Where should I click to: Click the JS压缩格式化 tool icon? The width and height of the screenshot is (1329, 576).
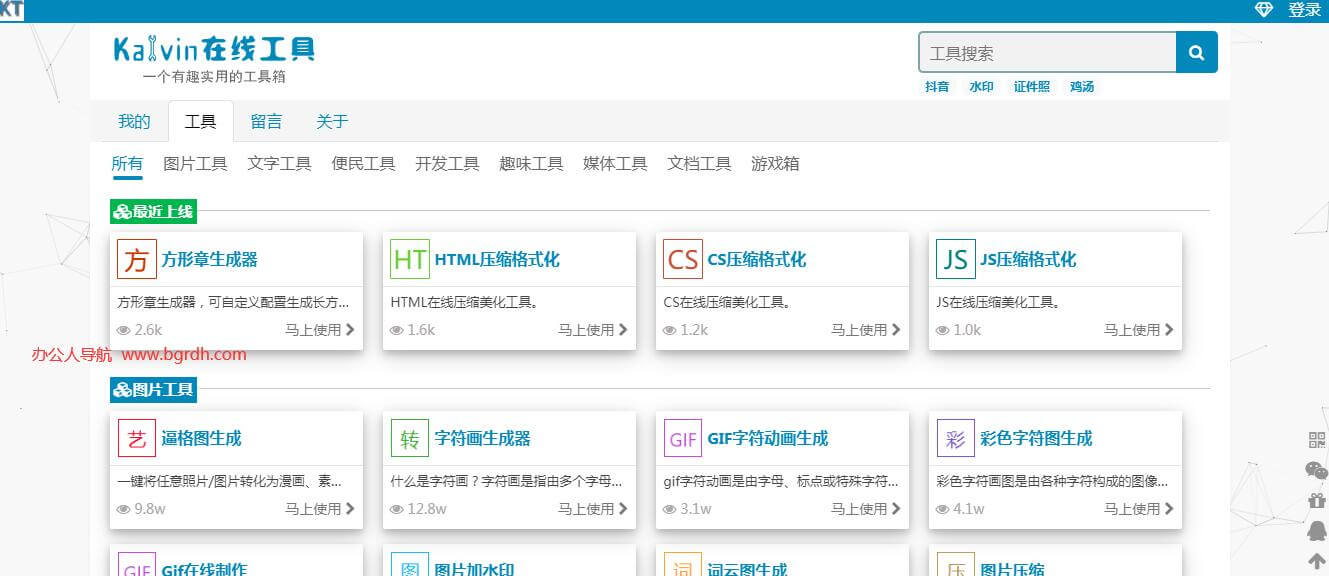(955, 259)
